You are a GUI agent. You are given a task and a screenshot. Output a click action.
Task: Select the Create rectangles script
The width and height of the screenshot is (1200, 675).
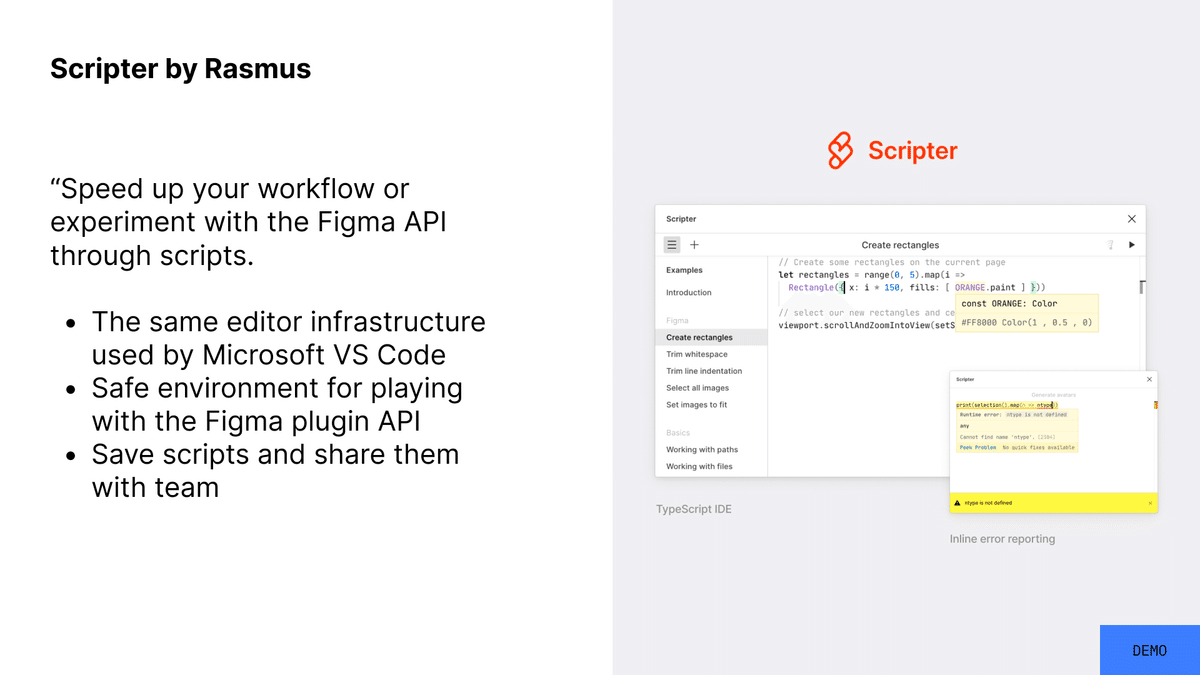698,337
